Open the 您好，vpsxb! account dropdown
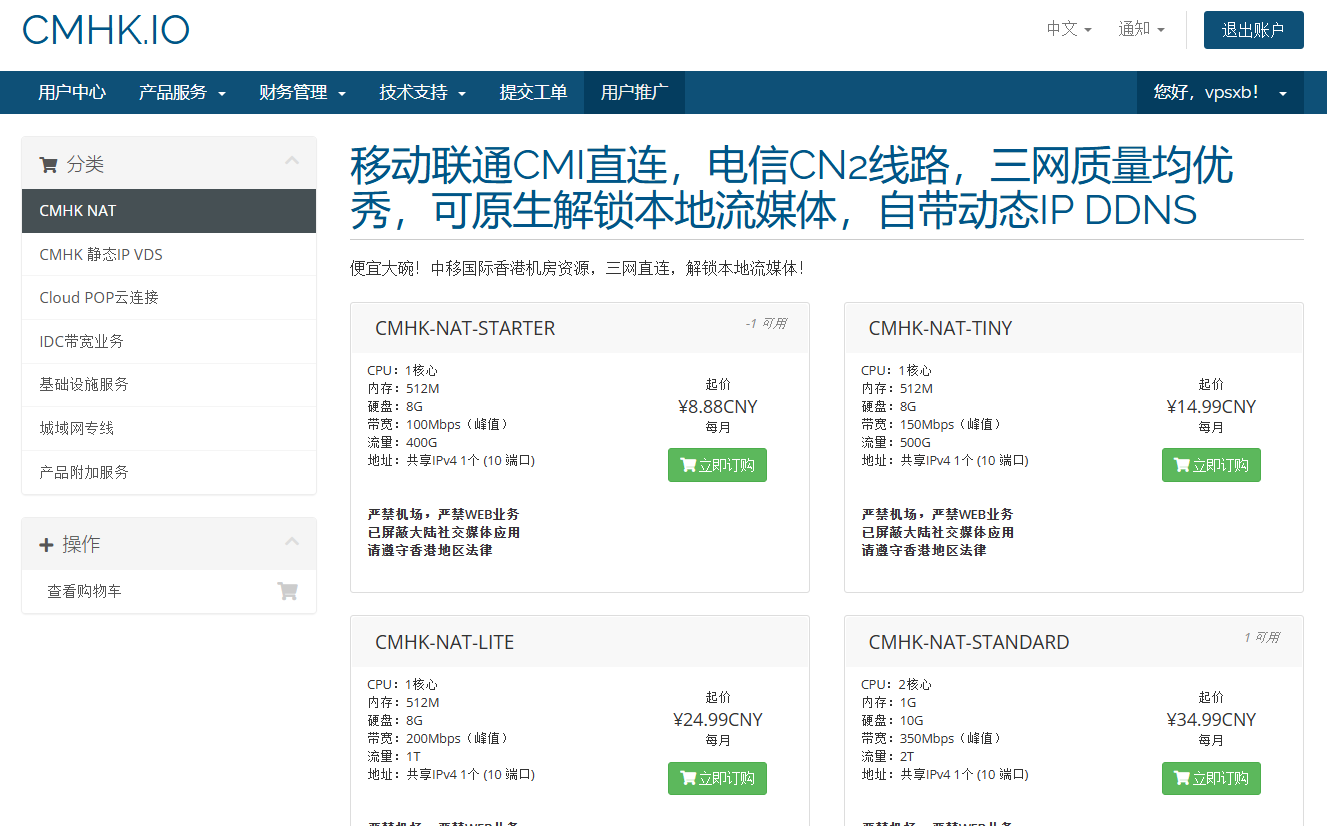 (1220, 92)
